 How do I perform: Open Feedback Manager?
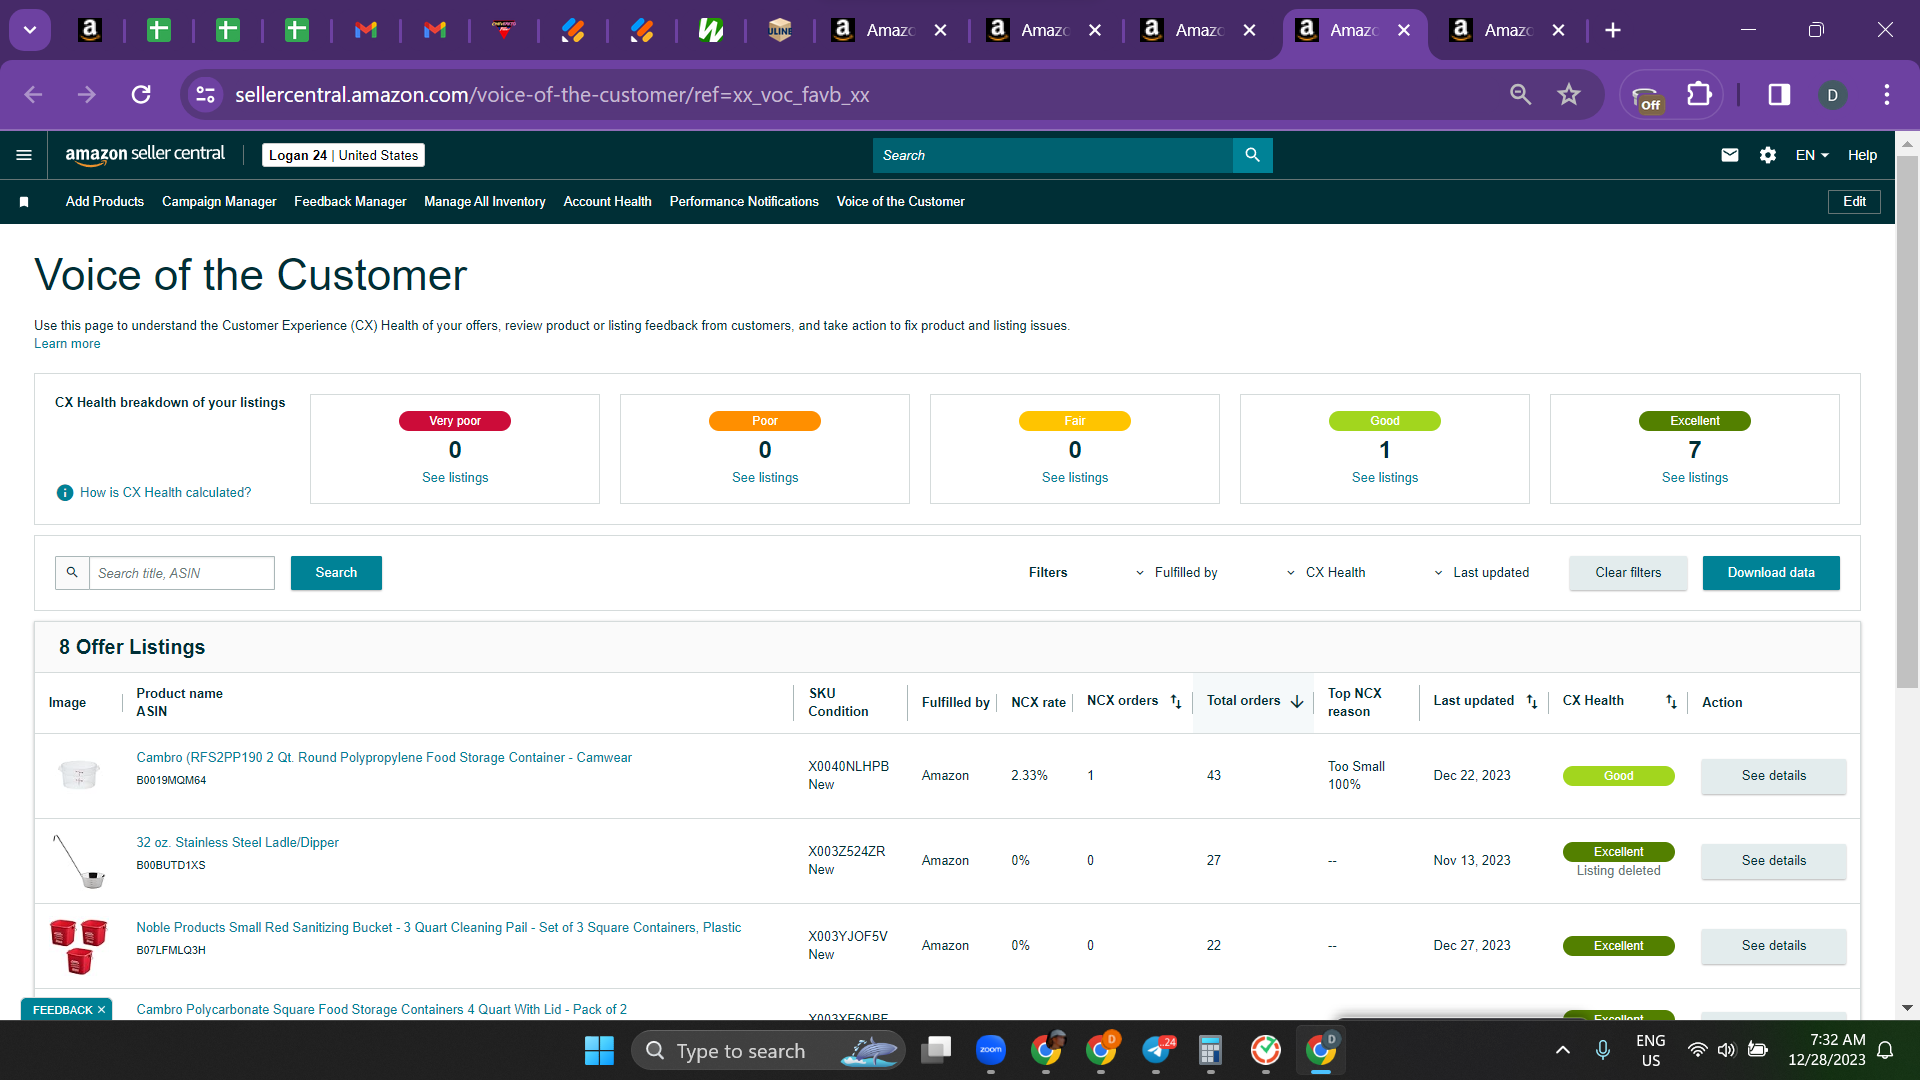(350, 202)
